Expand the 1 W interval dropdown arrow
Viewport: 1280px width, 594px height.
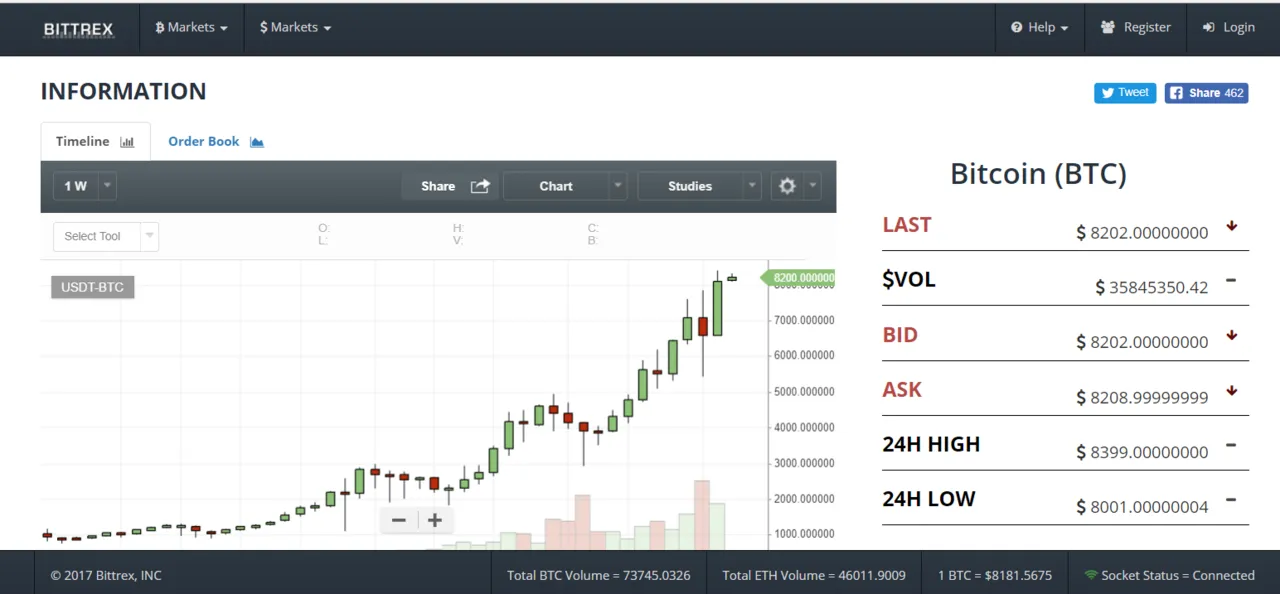108,186
